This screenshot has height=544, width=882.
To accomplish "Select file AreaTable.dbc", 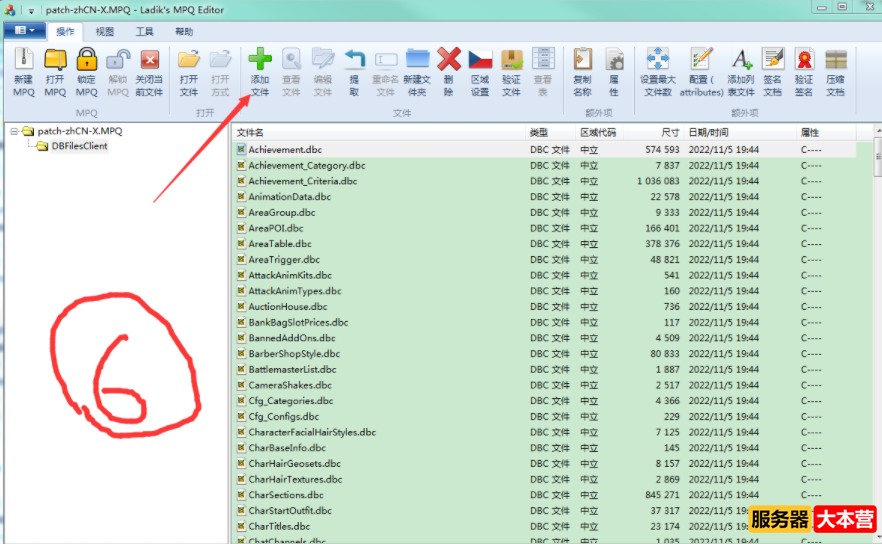I will point(280,244).
